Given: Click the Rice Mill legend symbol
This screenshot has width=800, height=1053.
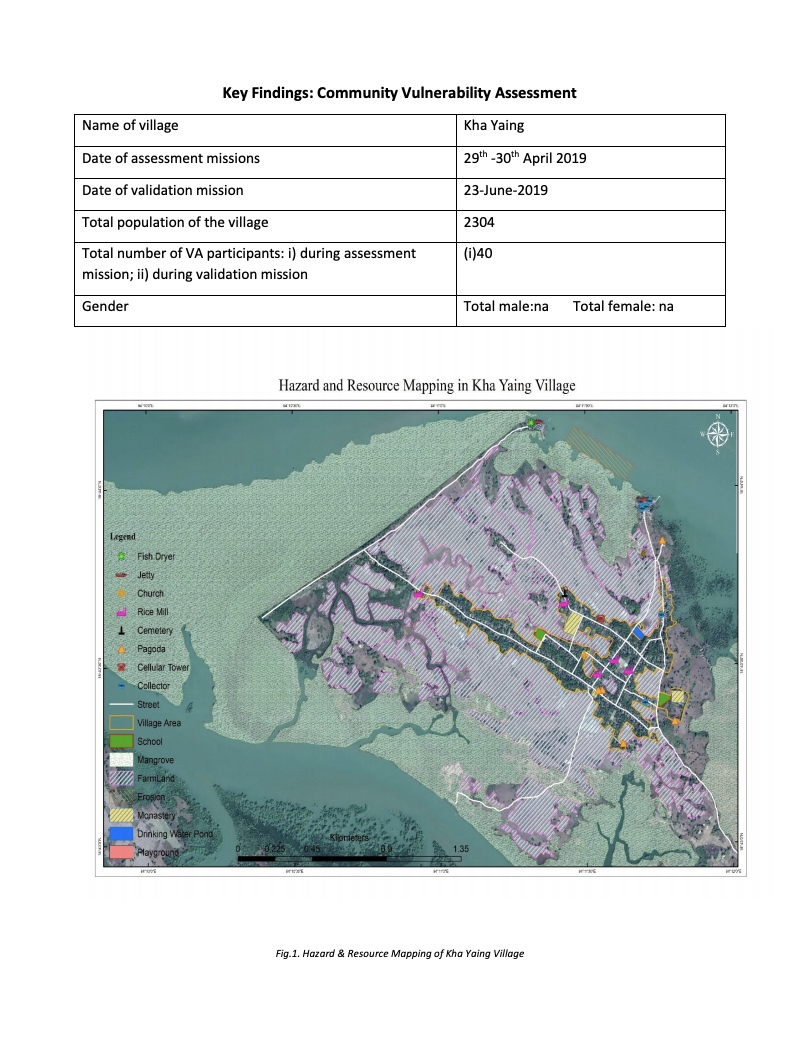Looking at the screenshot, I should pos(121,611).
